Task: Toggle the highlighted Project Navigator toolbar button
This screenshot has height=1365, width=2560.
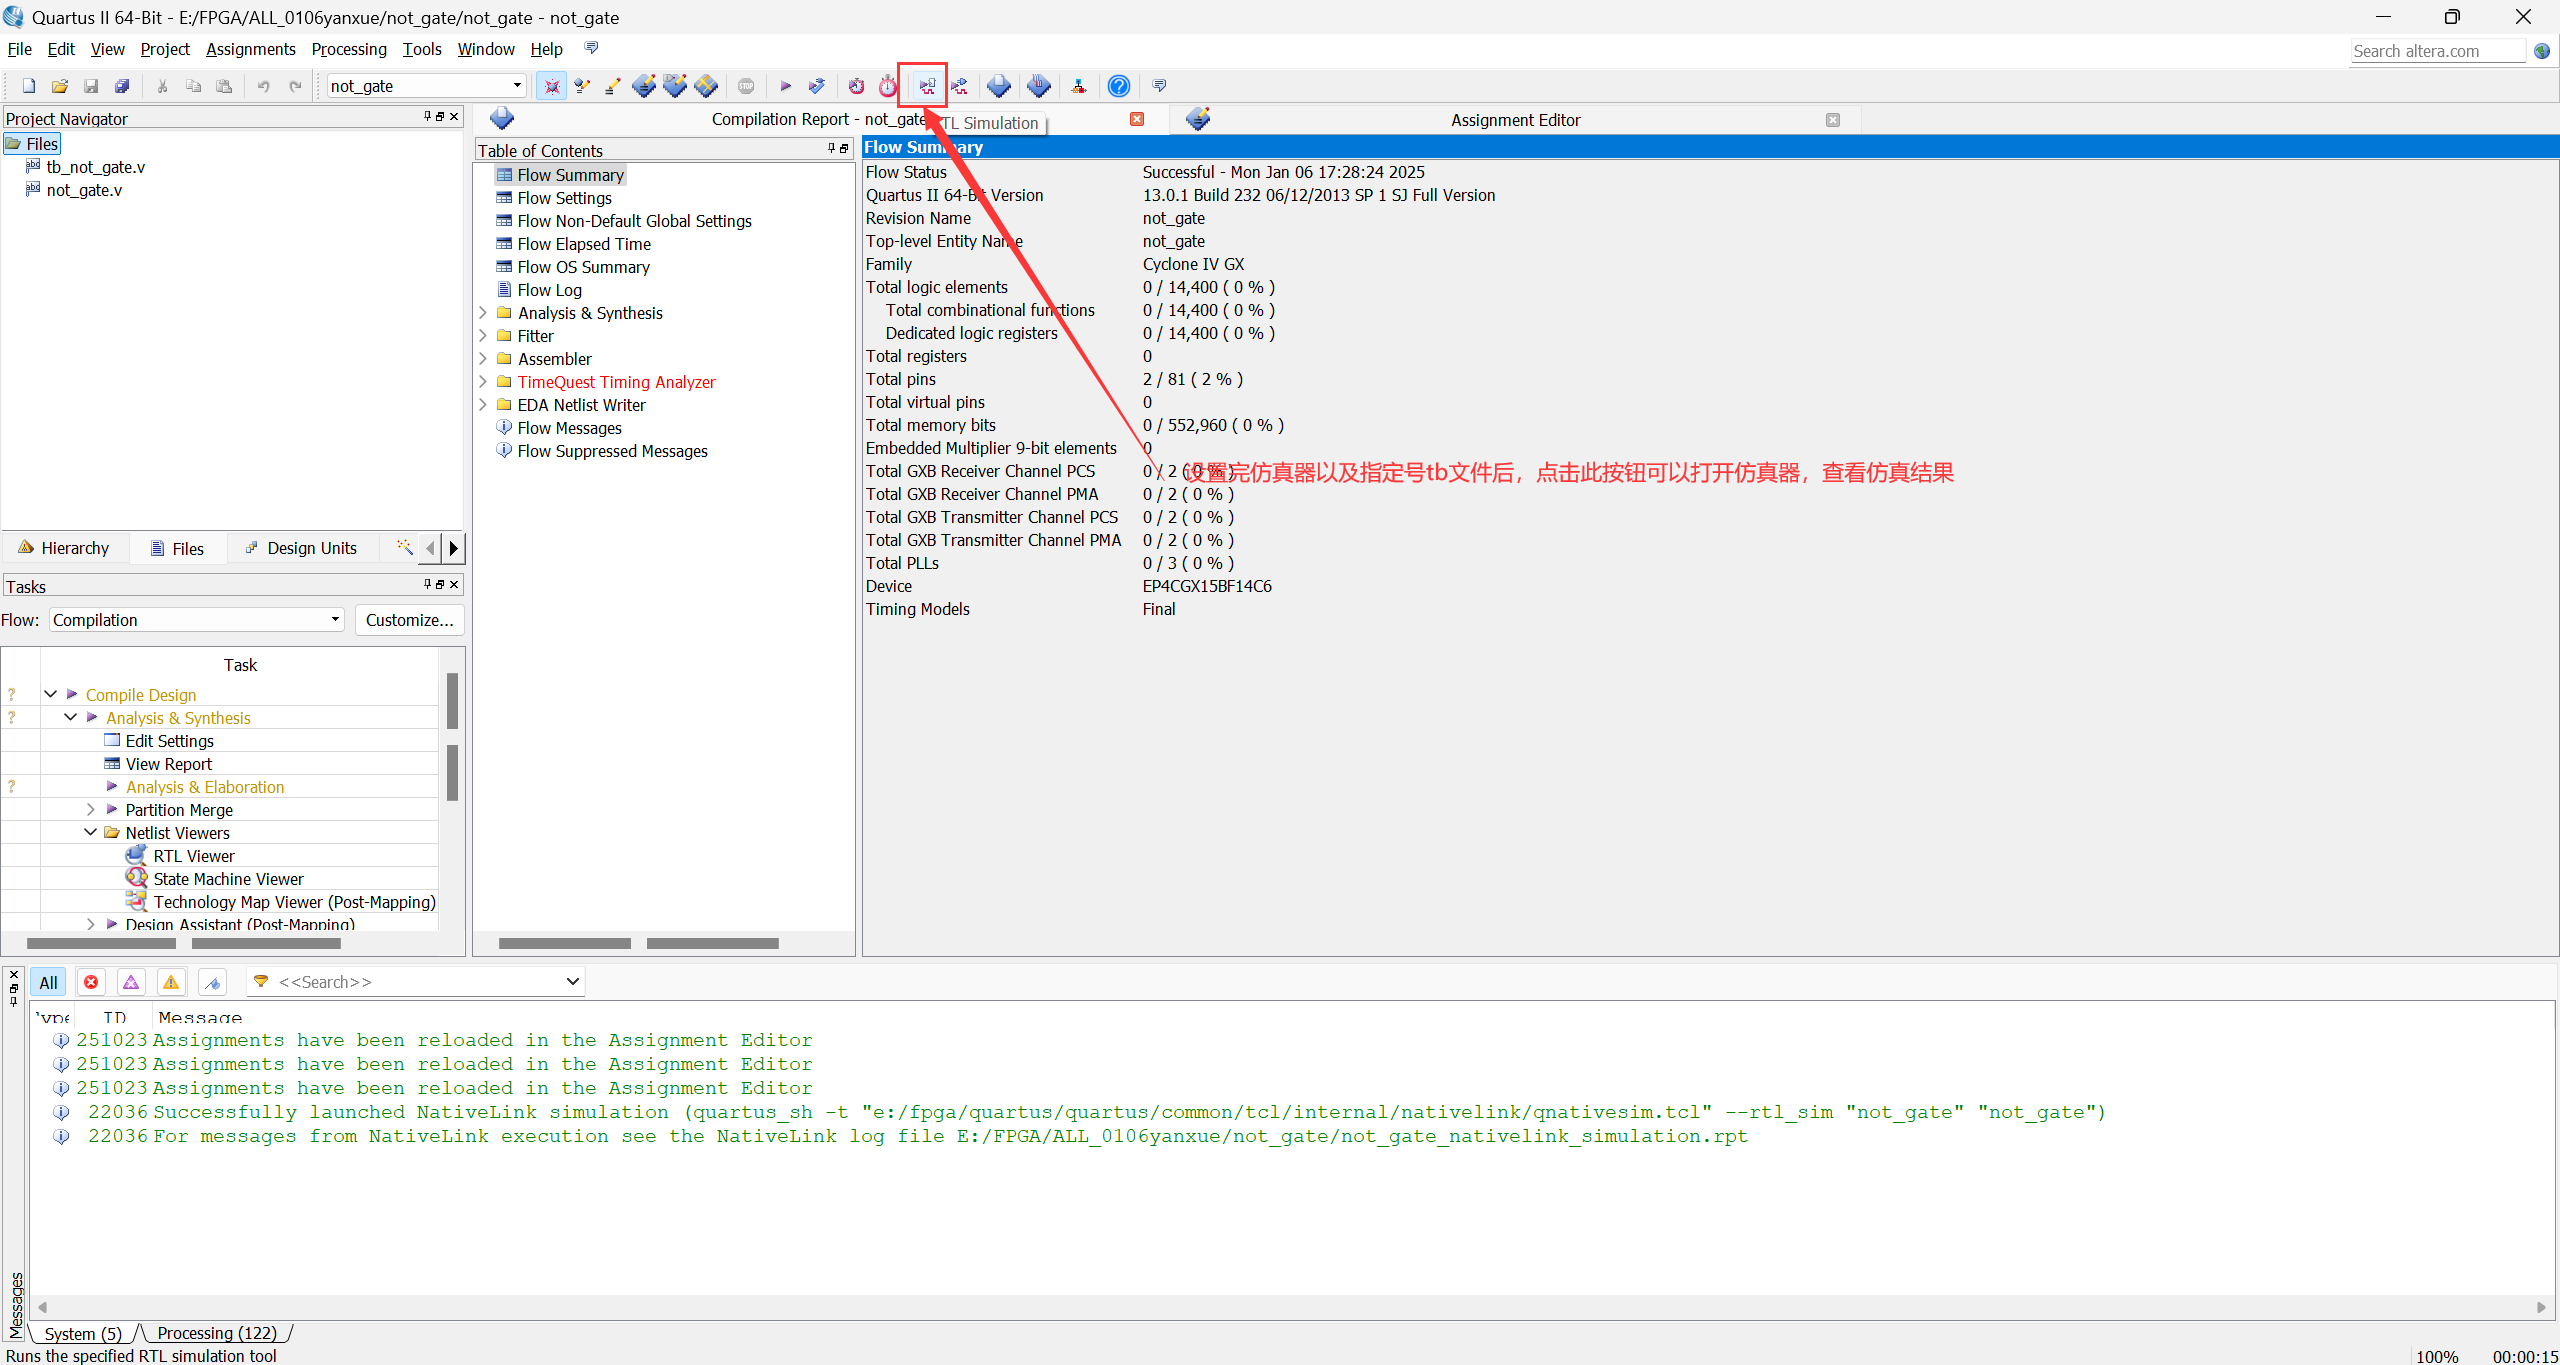Action: [551, 86]
